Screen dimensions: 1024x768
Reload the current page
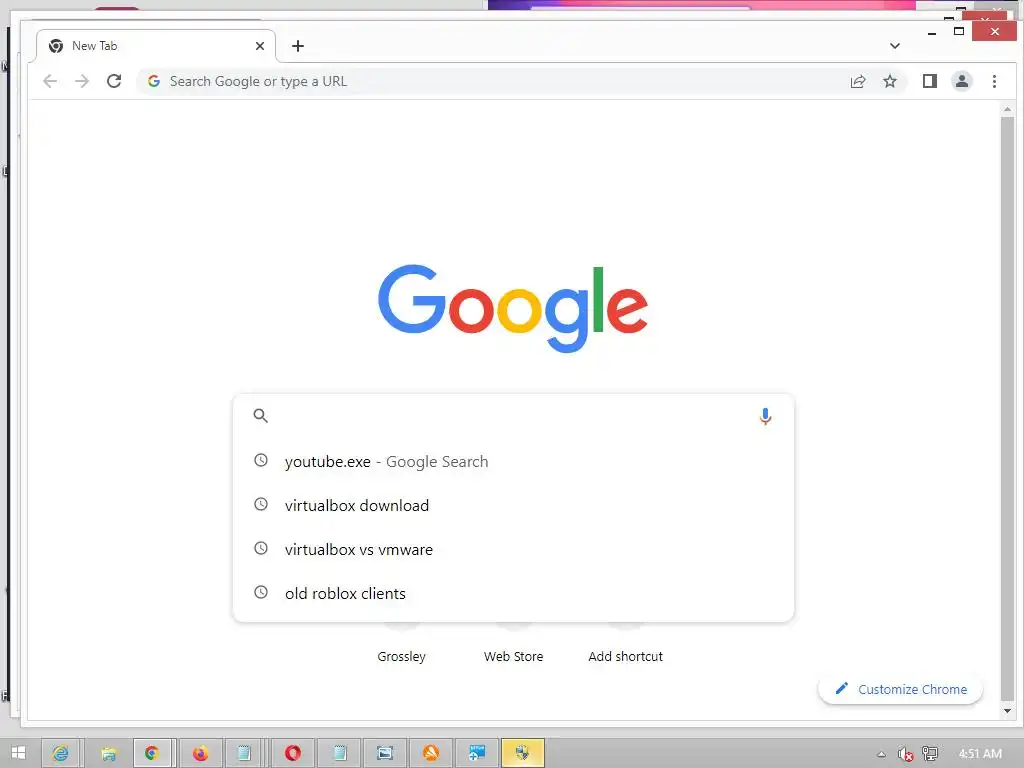coord(114,82)
